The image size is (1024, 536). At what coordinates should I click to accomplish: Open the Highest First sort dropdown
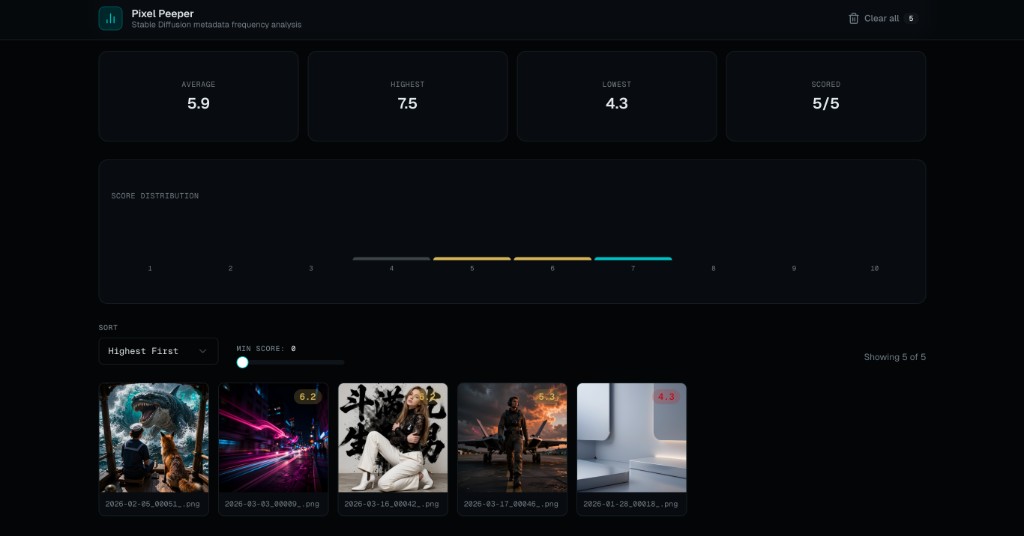[157, 351]
